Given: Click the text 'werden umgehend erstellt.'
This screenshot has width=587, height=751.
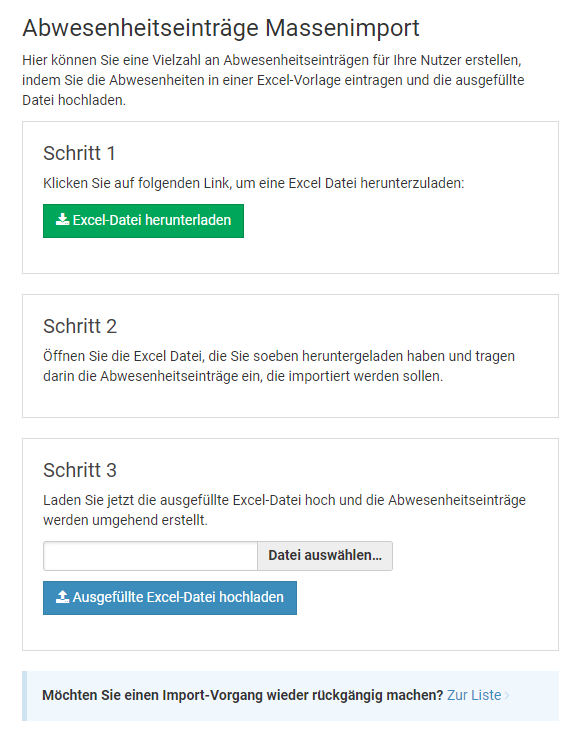Looking at the screenshot, I should [x=125, y=520].
